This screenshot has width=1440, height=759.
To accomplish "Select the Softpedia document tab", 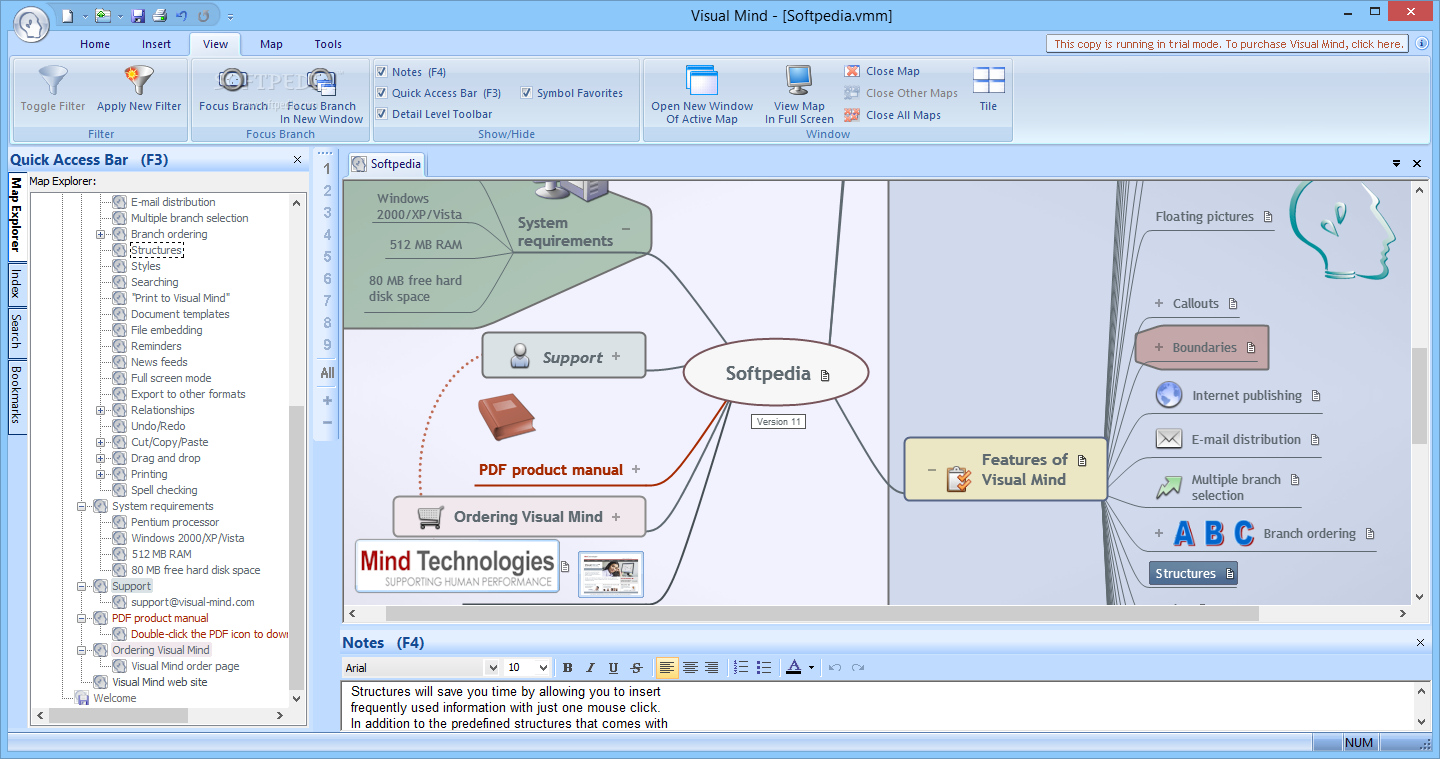I will coord(387,164).
